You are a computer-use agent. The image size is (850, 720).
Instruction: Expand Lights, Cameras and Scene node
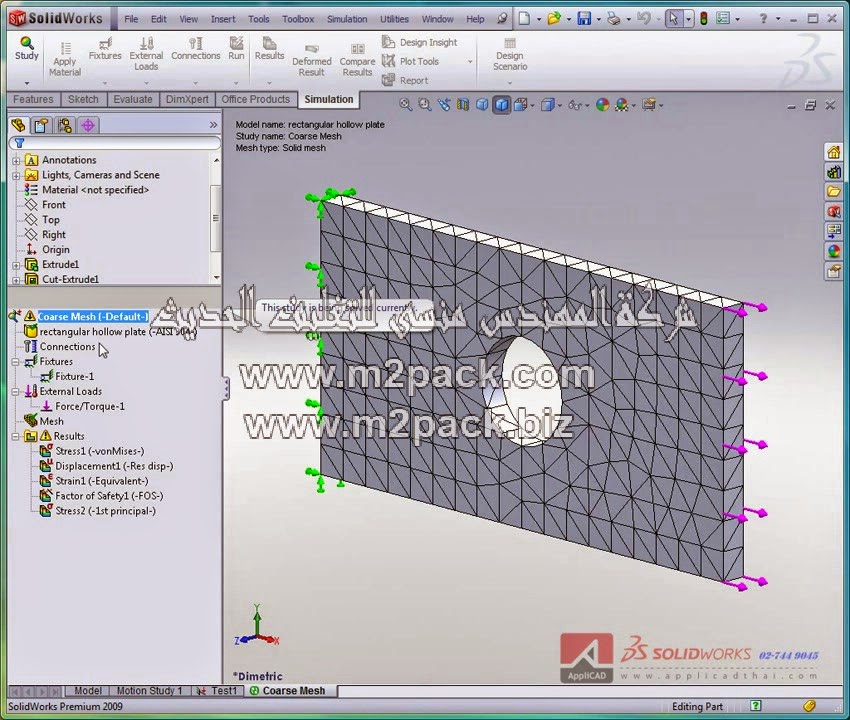click(x=16, y=176)
